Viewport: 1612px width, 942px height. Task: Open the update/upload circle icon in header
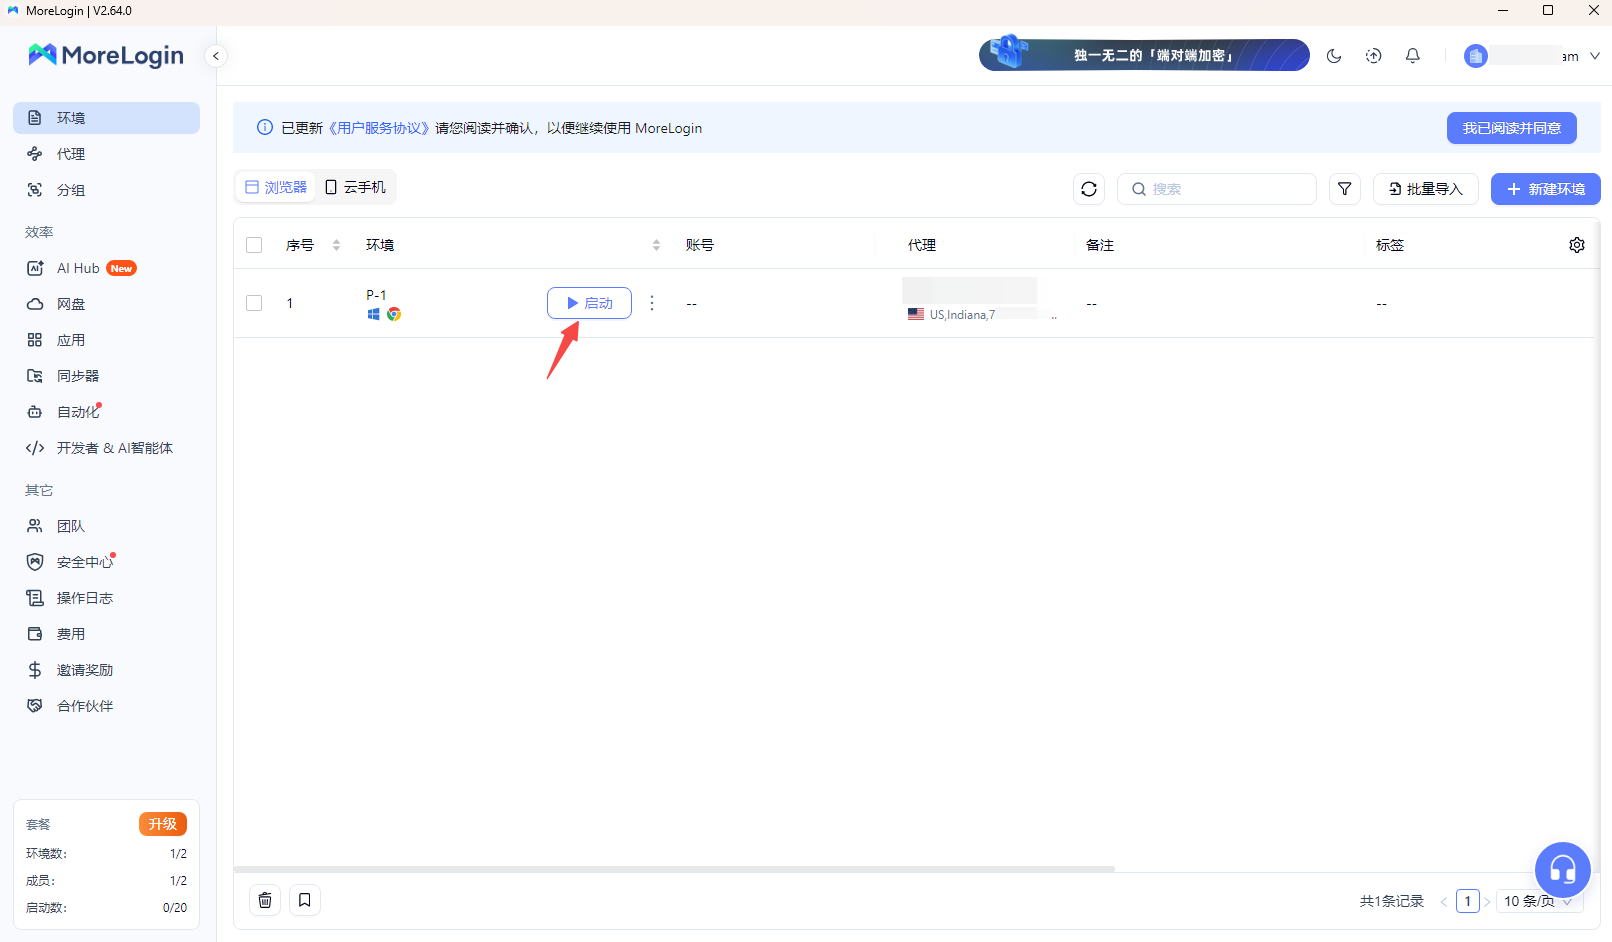[x=1374, y=56]
